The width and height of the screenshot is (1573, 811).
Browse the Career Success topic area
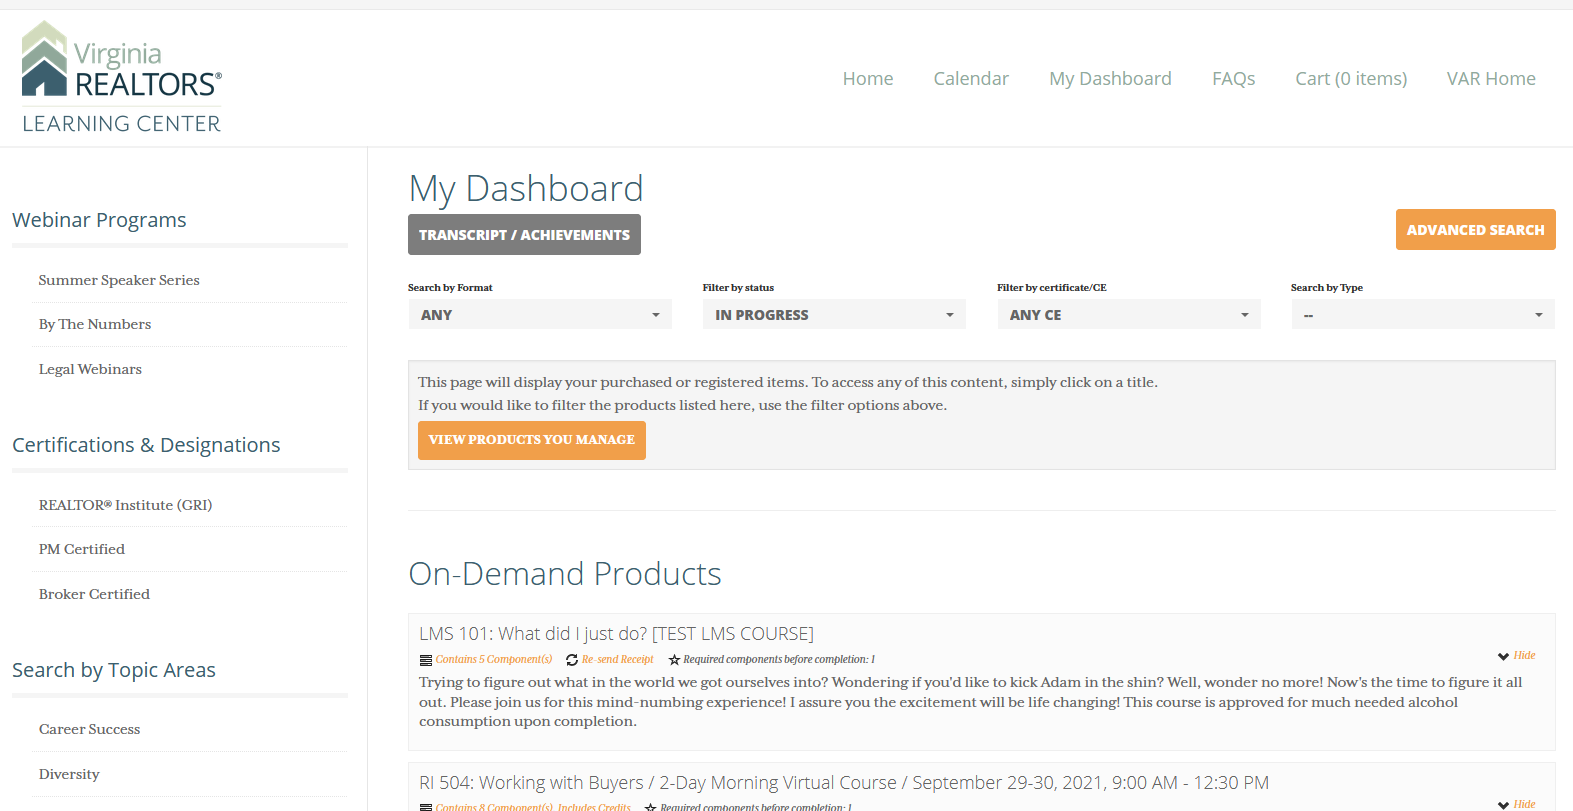pos(89,729)
